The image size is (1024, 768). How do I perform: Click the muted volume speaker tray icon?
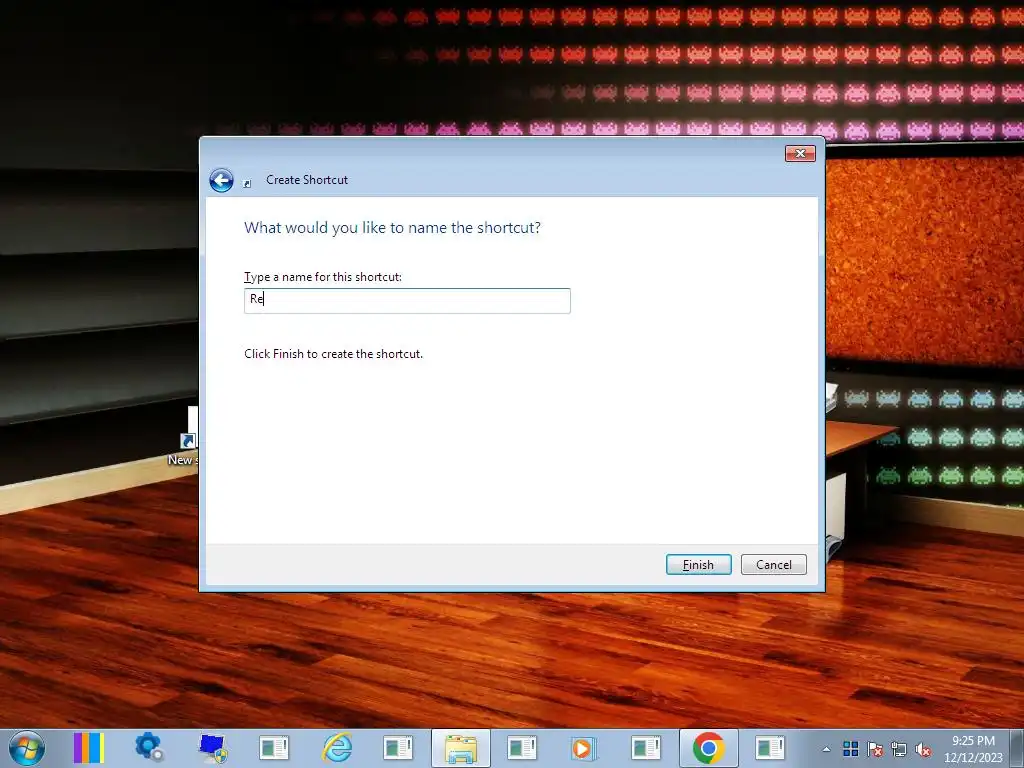[x=923, y=749]
